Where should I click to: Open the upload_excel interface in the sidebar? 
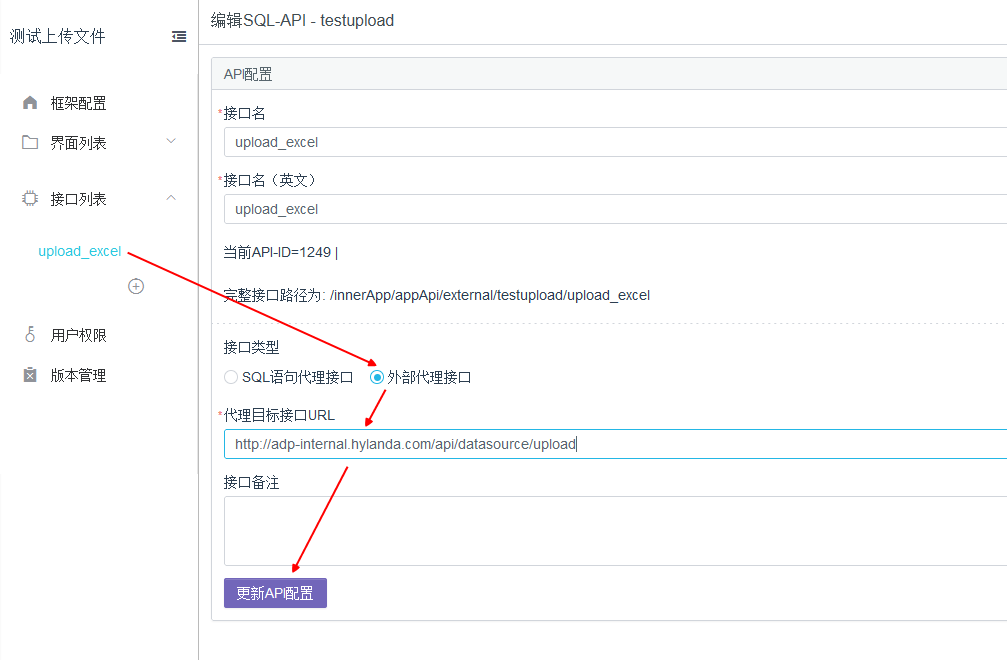click(x=80, y=251)
